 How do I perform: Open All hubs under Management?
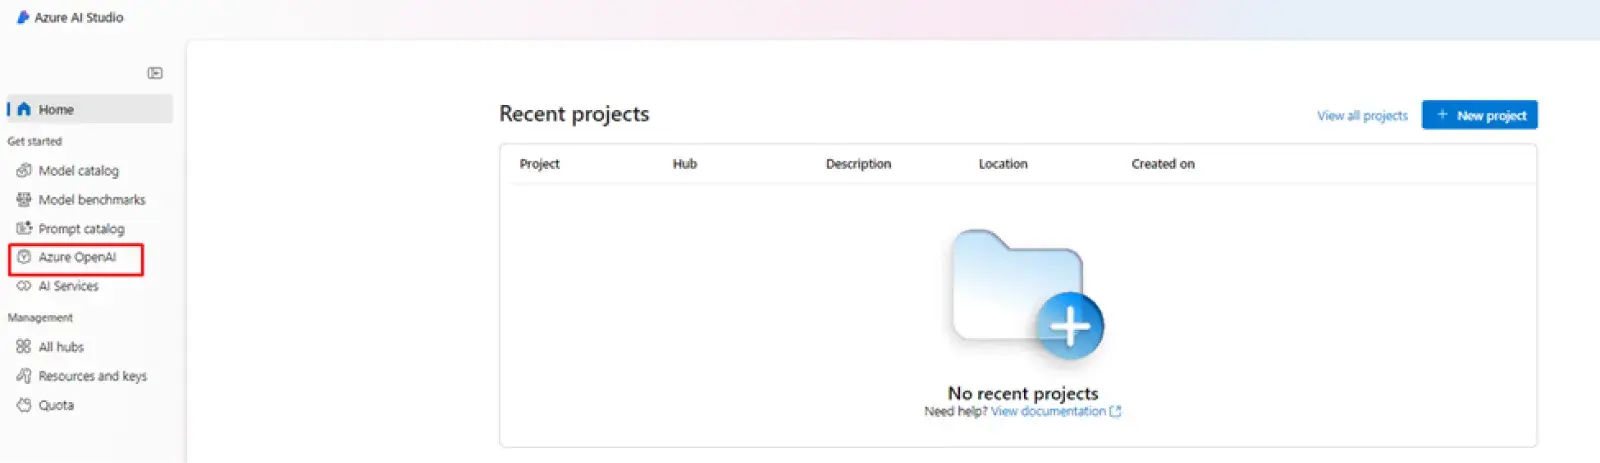tap(61, 346)
